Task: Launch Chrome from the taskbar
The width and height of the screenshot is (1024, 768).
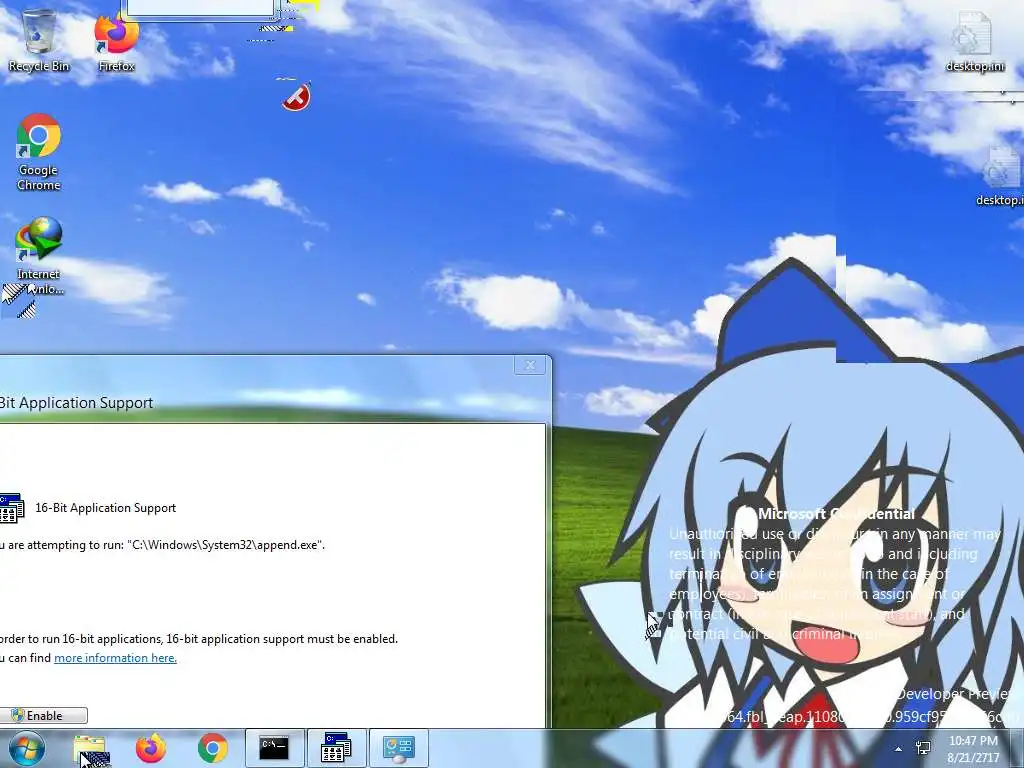Action: pyautogui.click(x=212, y=748)
